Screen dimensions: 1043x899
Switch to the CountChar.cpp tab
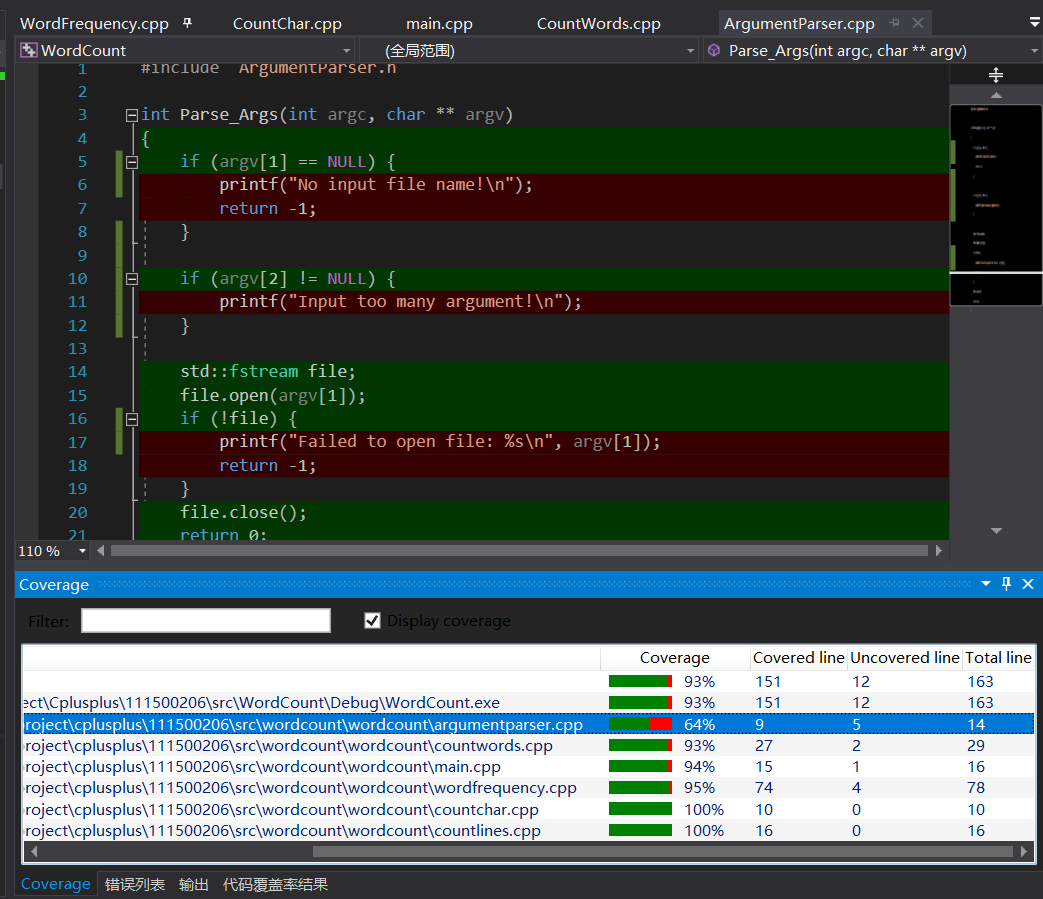(287, 23)
